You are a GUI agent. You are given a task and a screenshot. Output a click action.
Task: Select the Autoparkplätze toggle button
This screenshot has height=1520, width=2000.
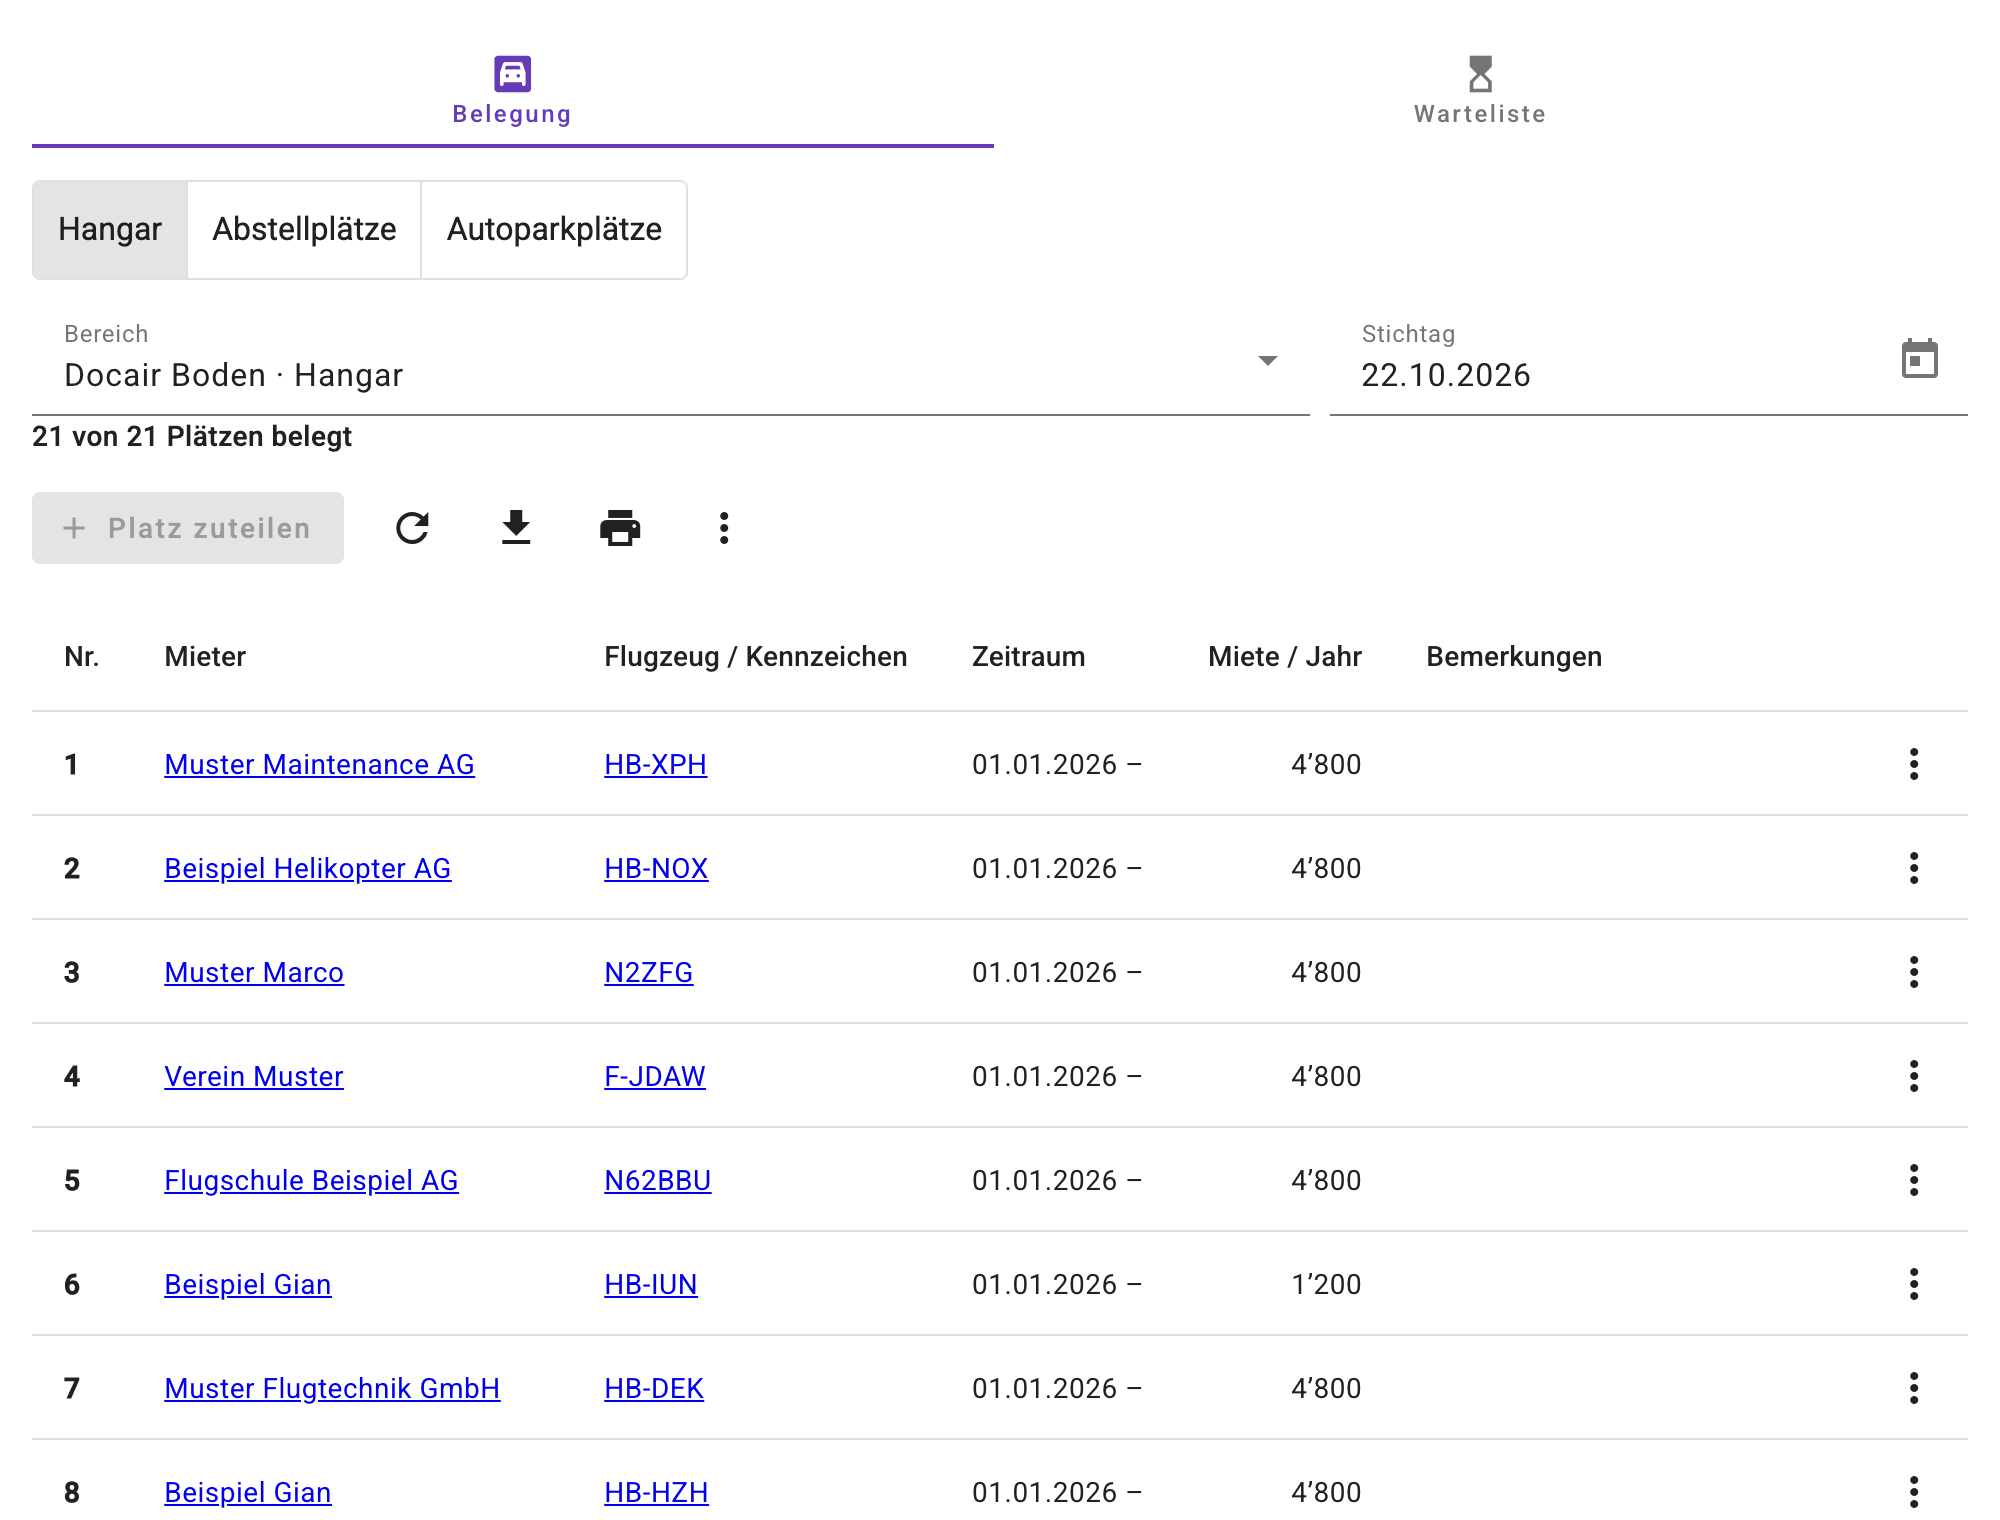point(554,229)
